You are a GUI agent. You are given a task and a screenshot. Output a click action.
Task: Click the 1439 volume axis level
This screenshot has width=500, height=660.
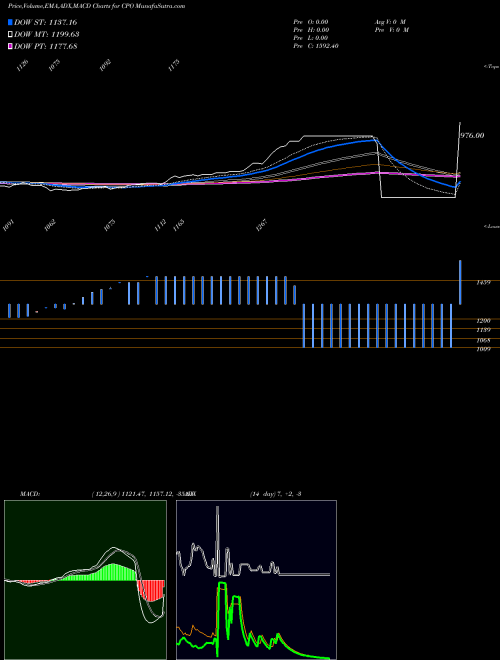[x=483, y=283]
